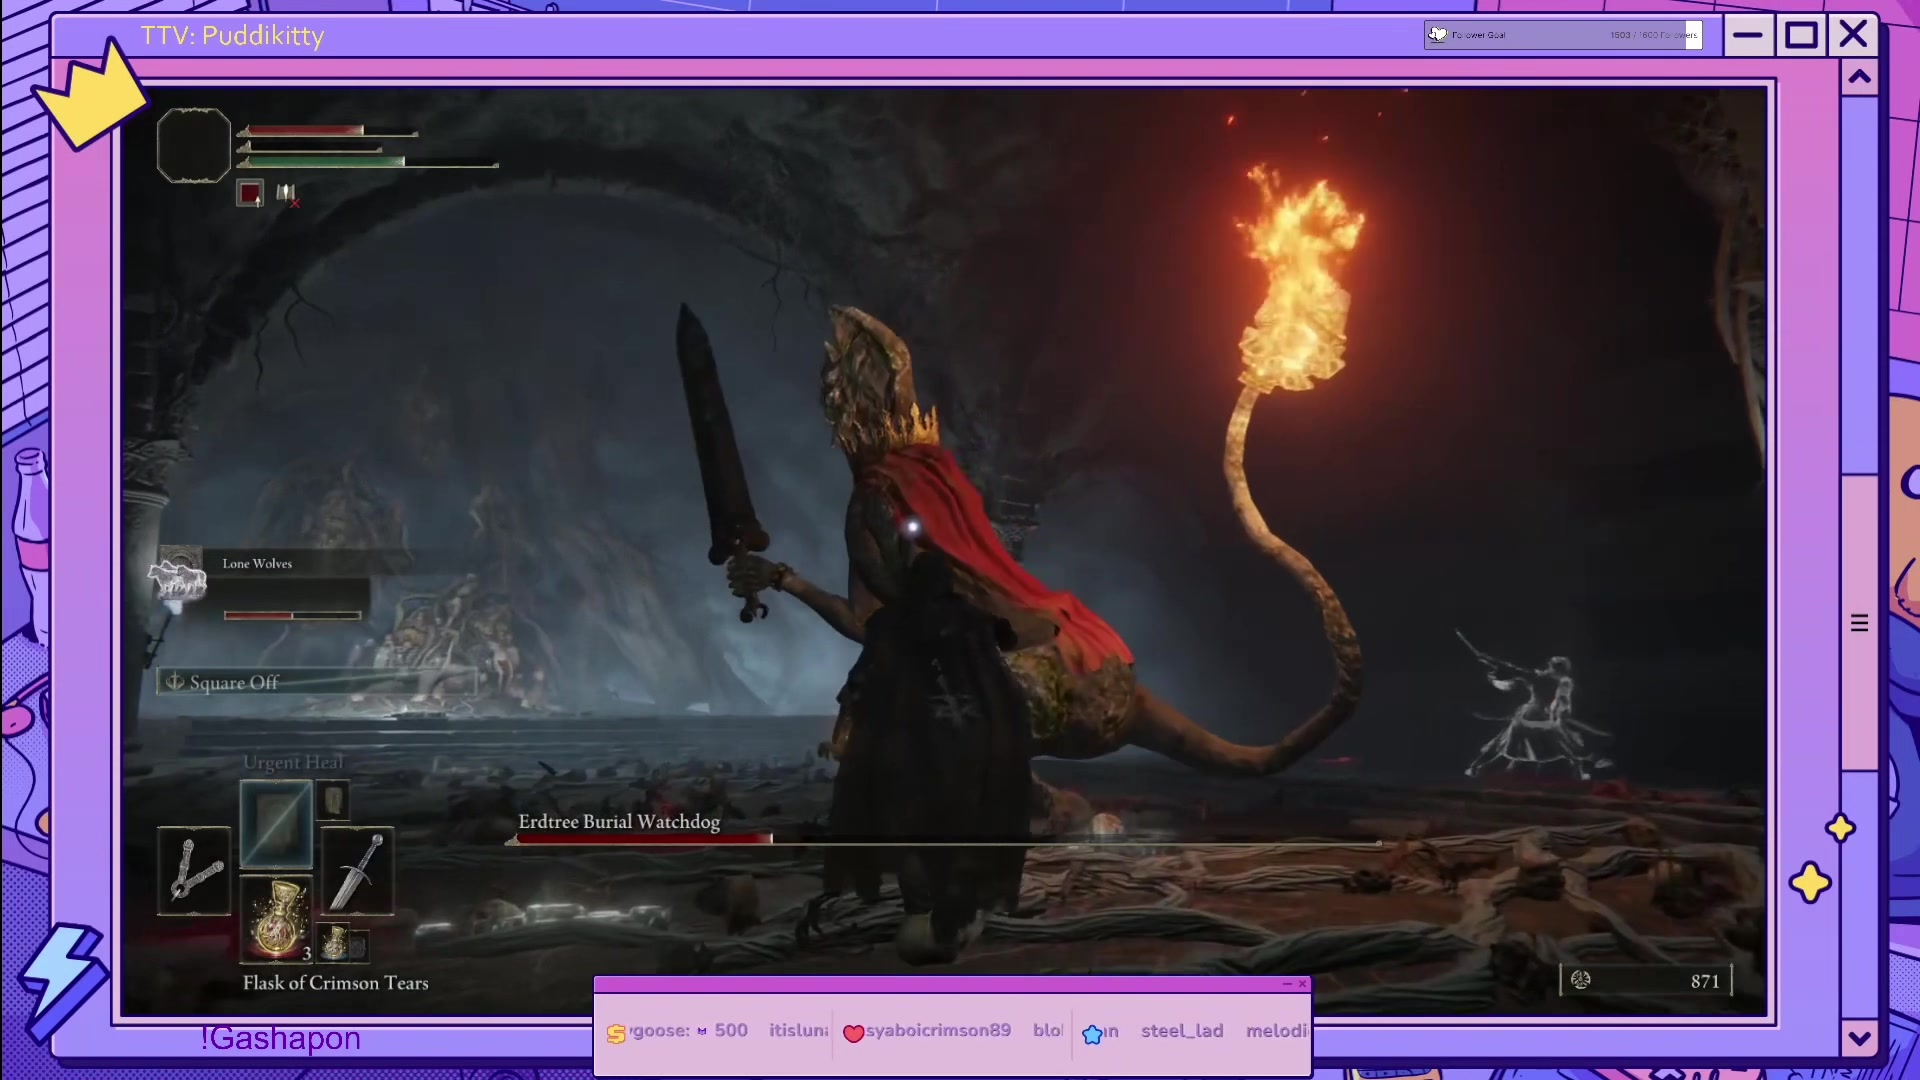
Task: Click the player's green stamina bar
Action: (x=369, y=162)
